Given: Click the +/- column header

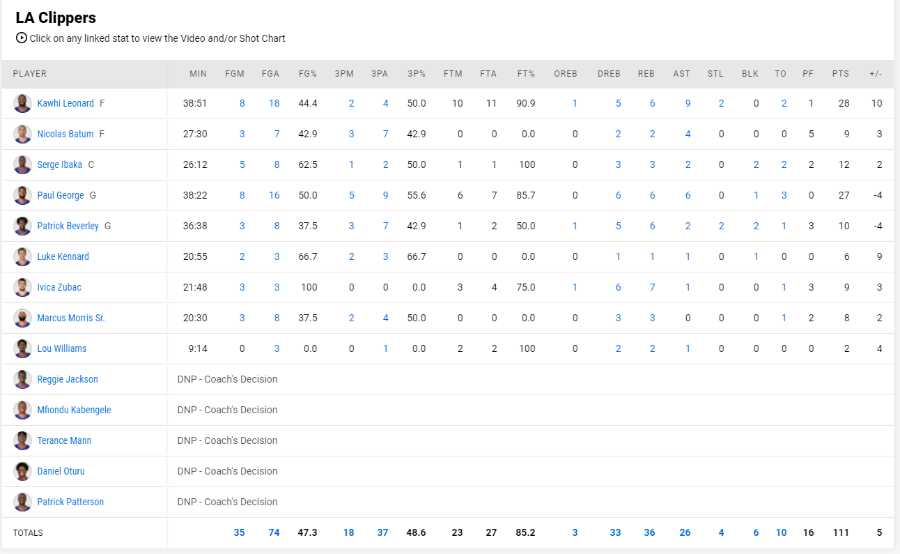Looking at the screenshot, I should click(875, 73).
